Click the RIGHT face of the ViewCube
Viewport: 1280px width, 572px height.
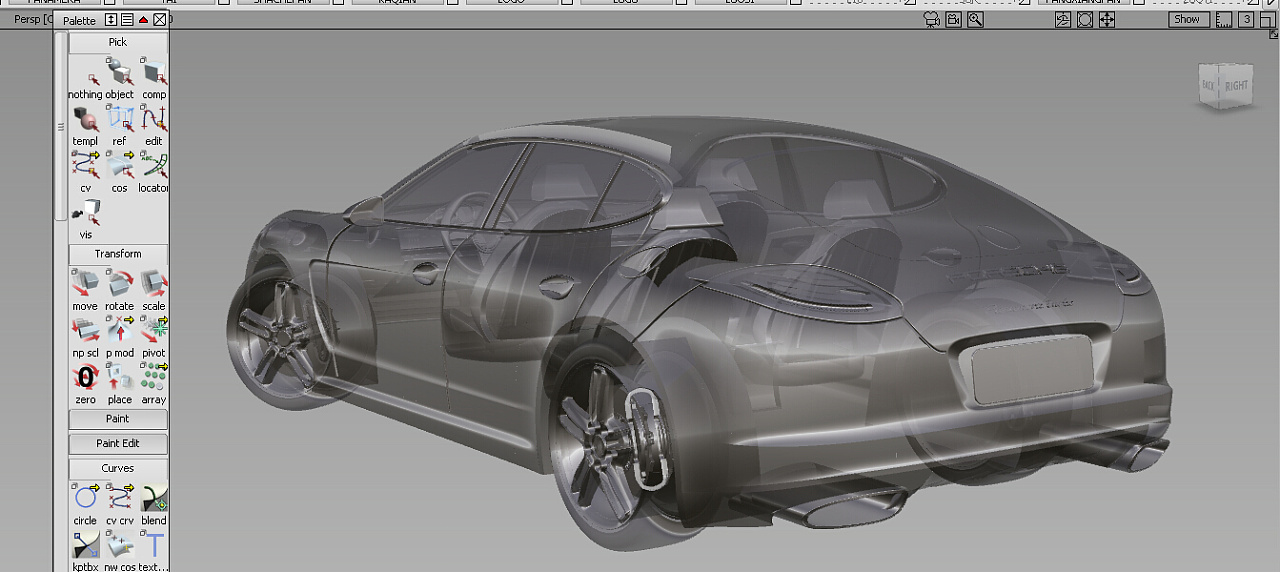coord(1237,86)
